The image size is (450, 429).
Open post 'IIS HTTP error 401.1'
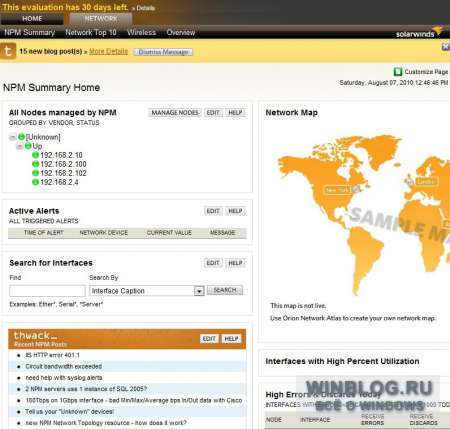[x=53, y=355]
